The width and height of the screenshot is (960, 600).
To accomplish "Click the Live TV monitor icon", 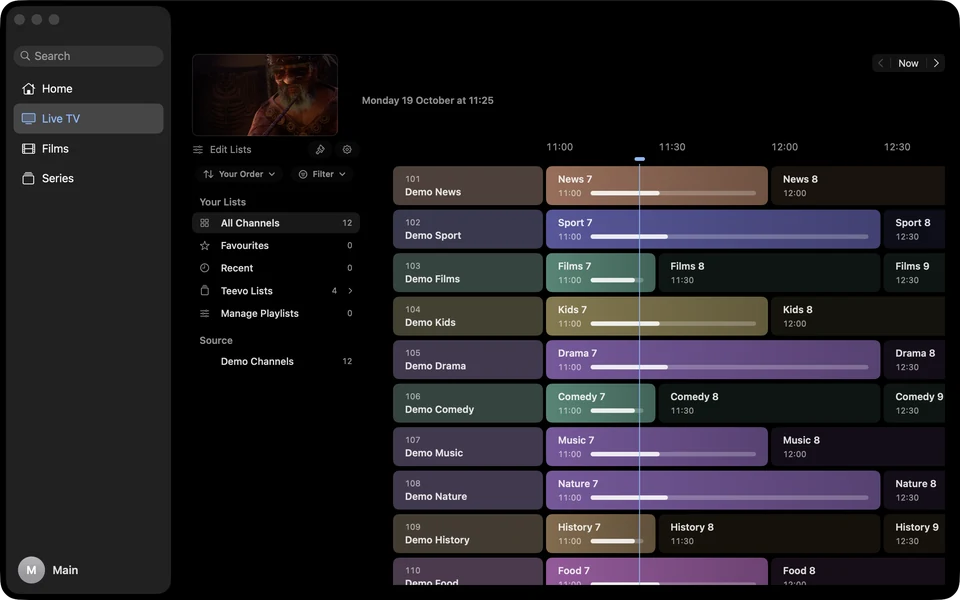I will (28, 119).
